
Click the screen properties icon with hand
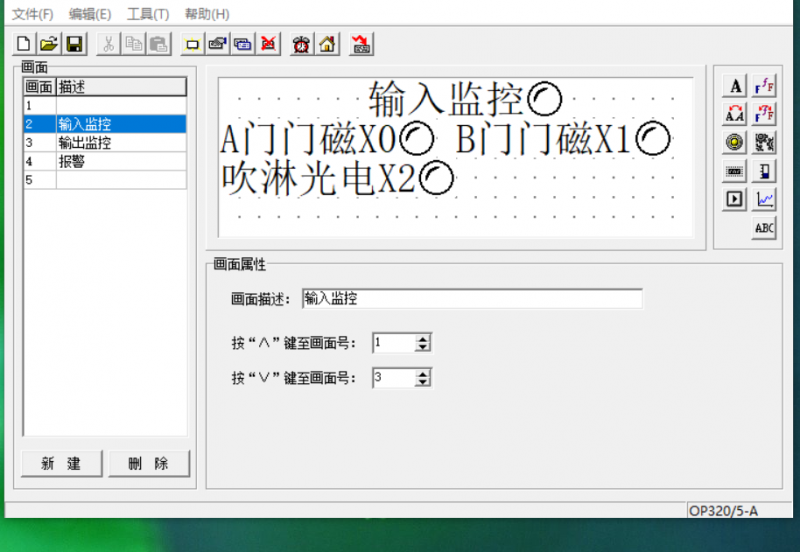coord(218,44)
